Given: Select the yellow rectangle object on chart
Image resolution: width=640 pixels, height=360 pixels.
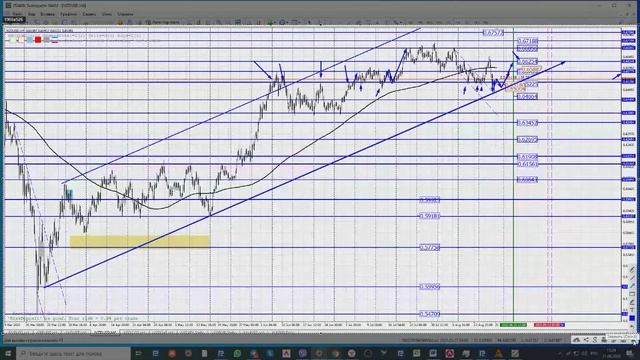Looking at the screenshot, I should coord(140,241).
